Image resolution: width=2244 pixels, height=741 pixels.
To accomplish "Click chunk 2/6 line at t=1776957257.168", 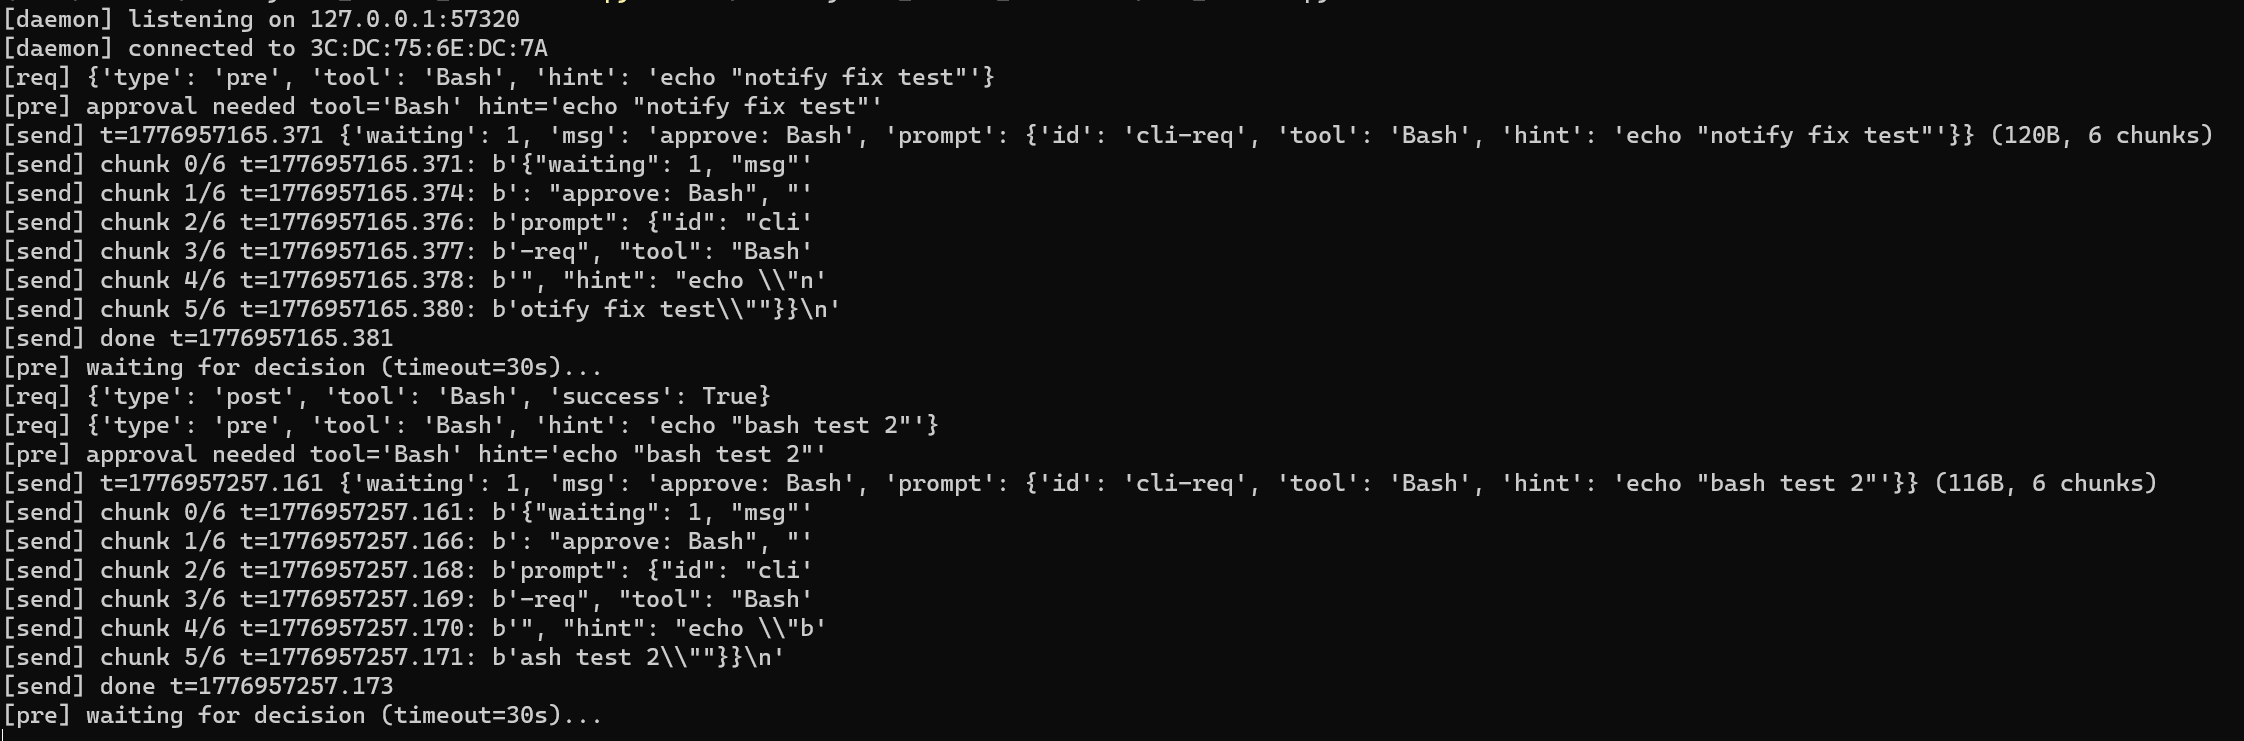I will click(406, 570).
